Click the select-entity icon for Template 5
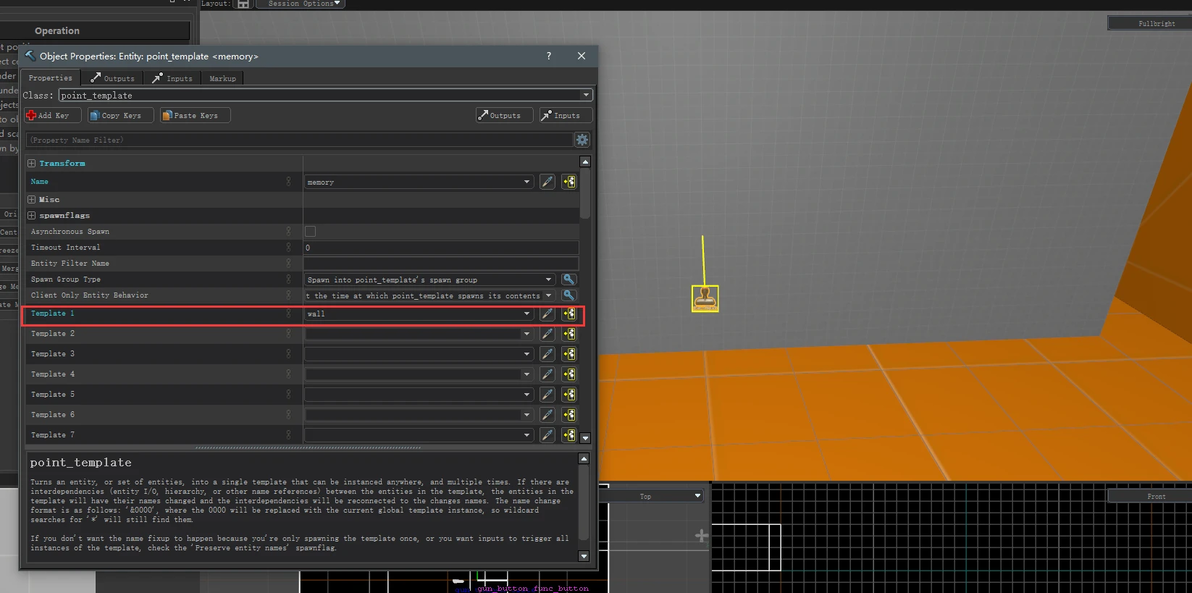Screen dimensions: 1192x593 [x=569, y=394]
